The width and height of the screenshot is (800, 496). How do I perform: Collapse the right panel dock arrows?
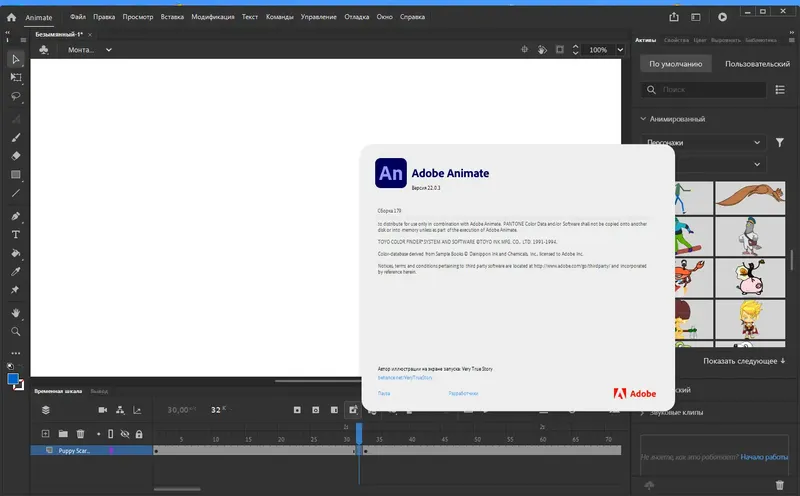(x=792, y=32)
